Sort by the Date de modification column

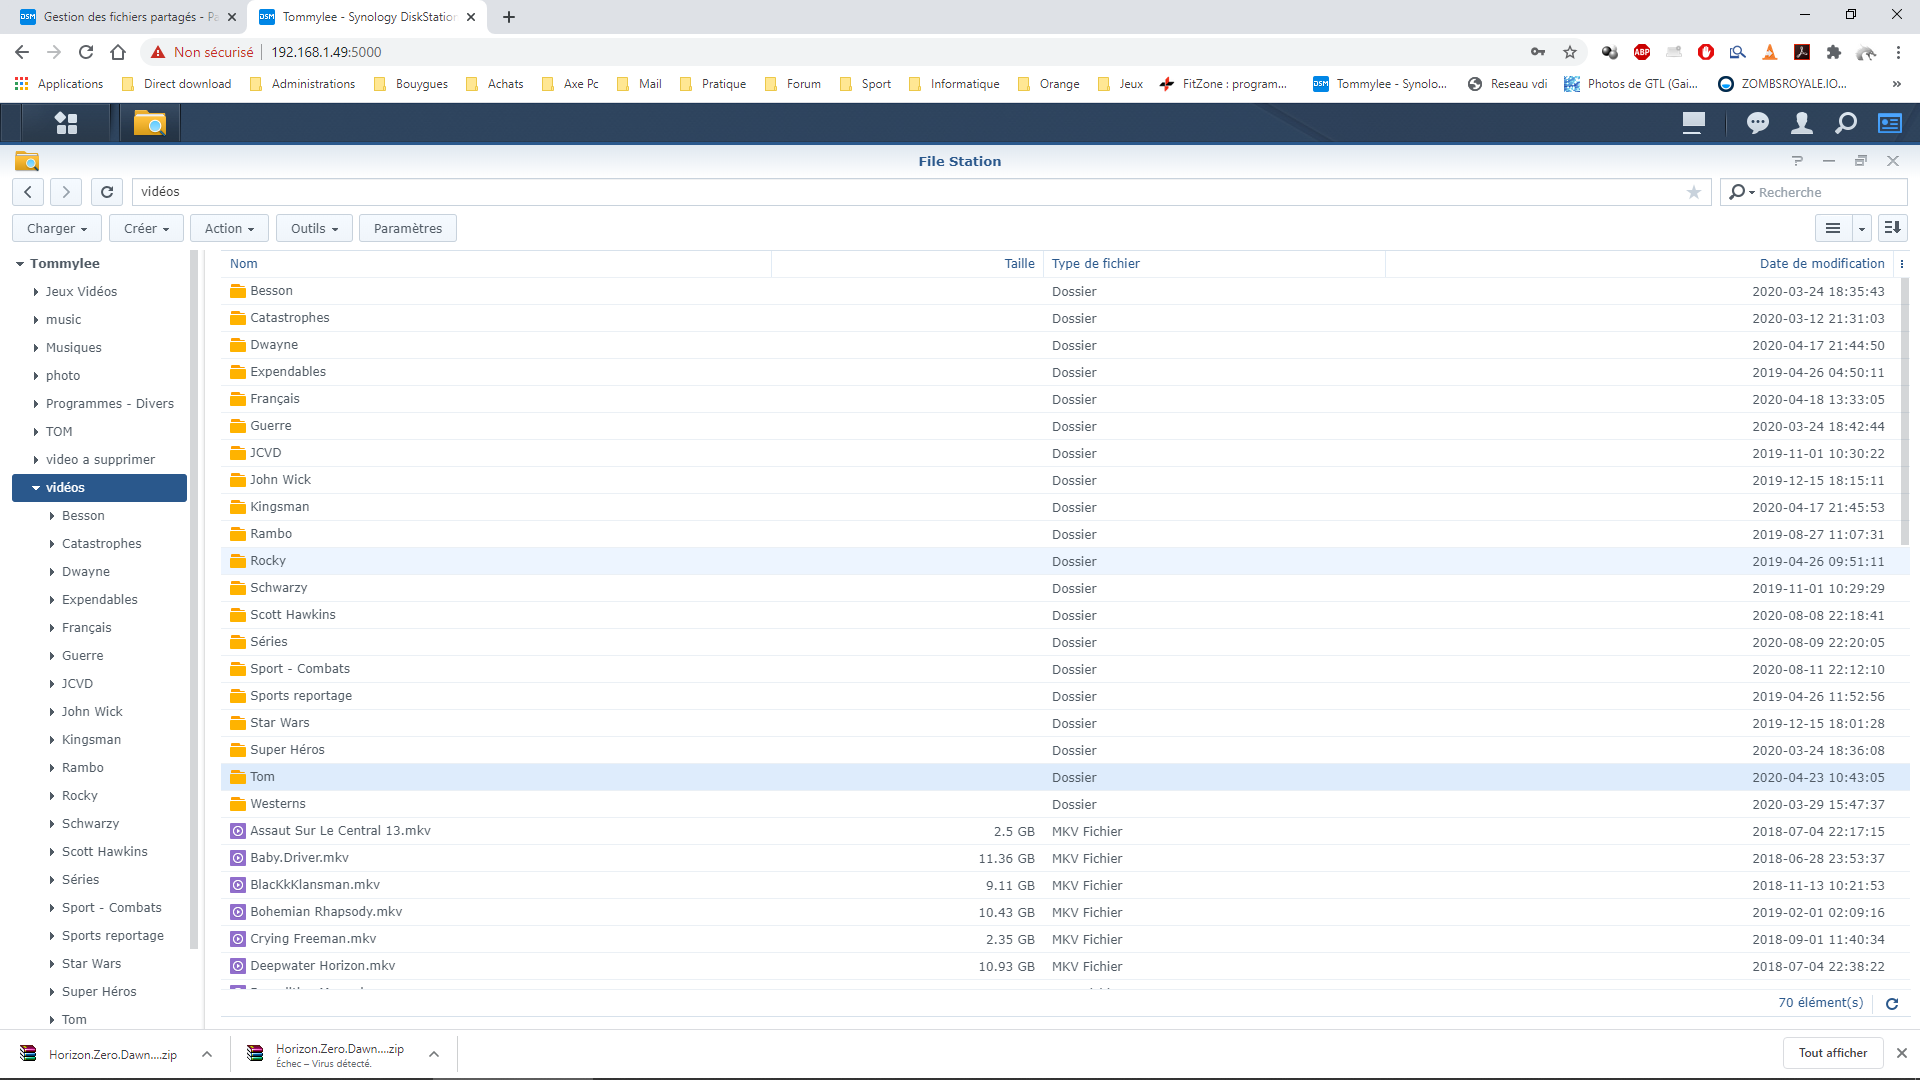(x=1821, y=264)
